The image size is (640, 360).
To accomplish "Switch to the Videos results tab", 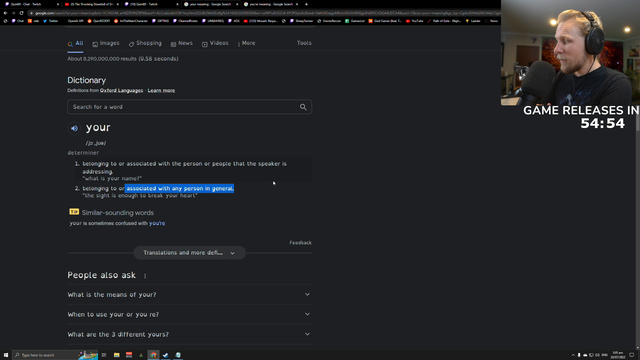I will click(x=215, y=43).
